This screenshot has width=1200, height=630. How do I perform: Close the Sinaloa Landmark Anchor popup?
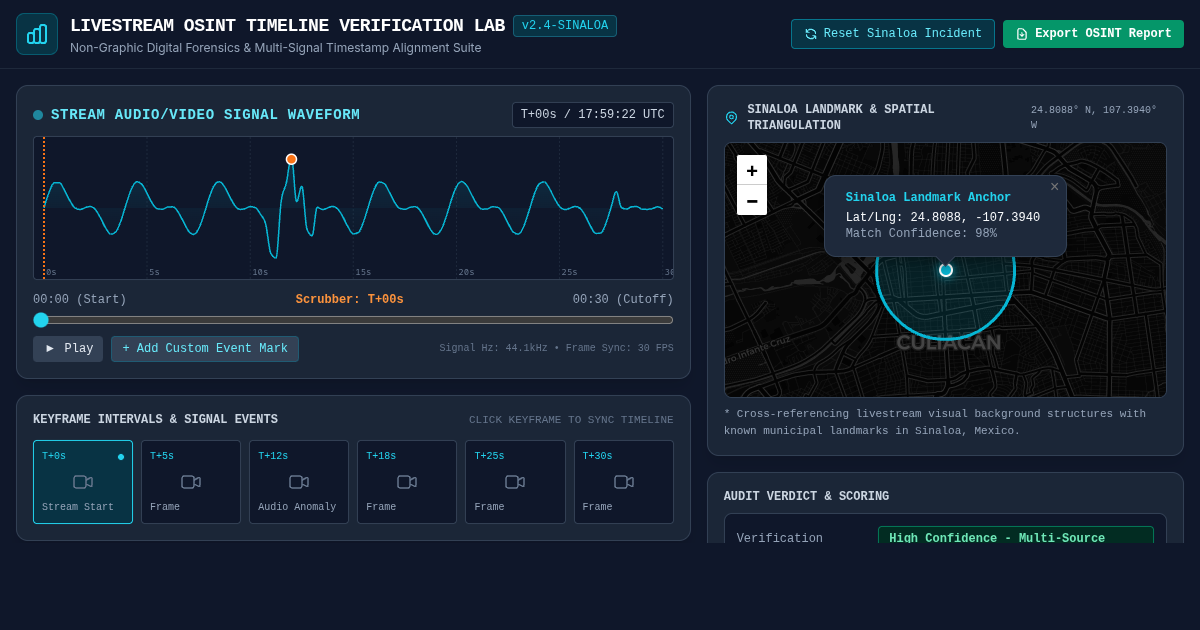tap(1054, 187)
